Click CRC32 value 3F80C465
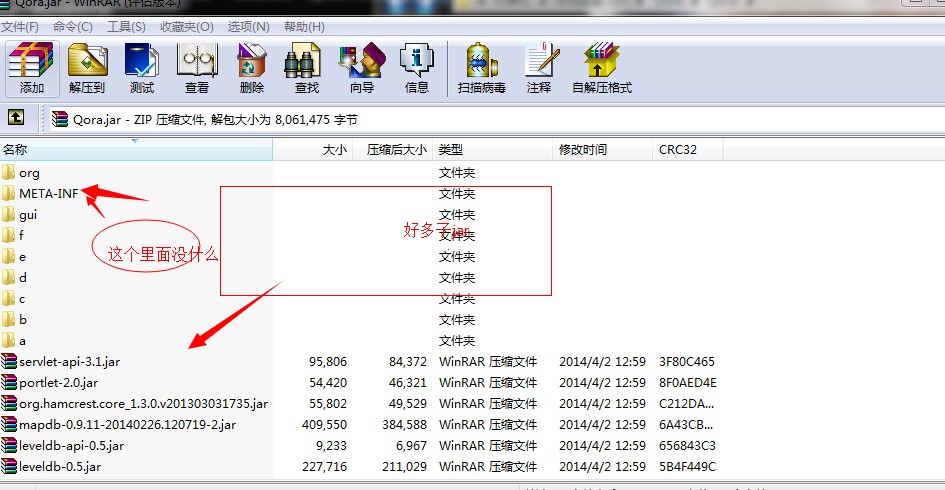This screenshot has height=490, width=945. (686, 362)
